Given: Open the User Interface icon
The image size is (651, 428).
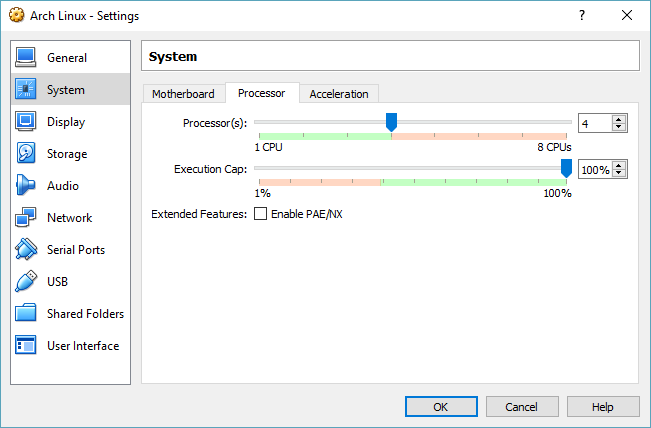Looking at the screenshot, I should click(26, 345).
